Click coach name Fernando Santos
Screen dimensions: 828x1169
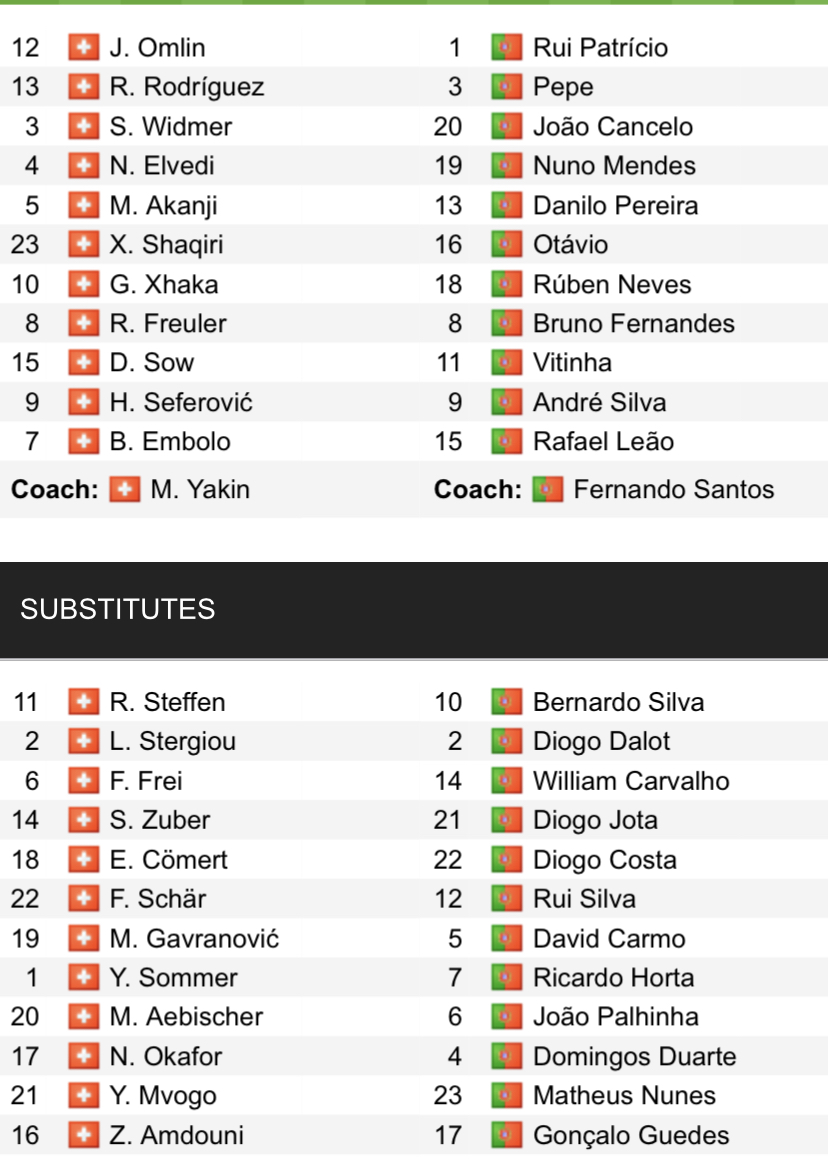coord(674,489)
